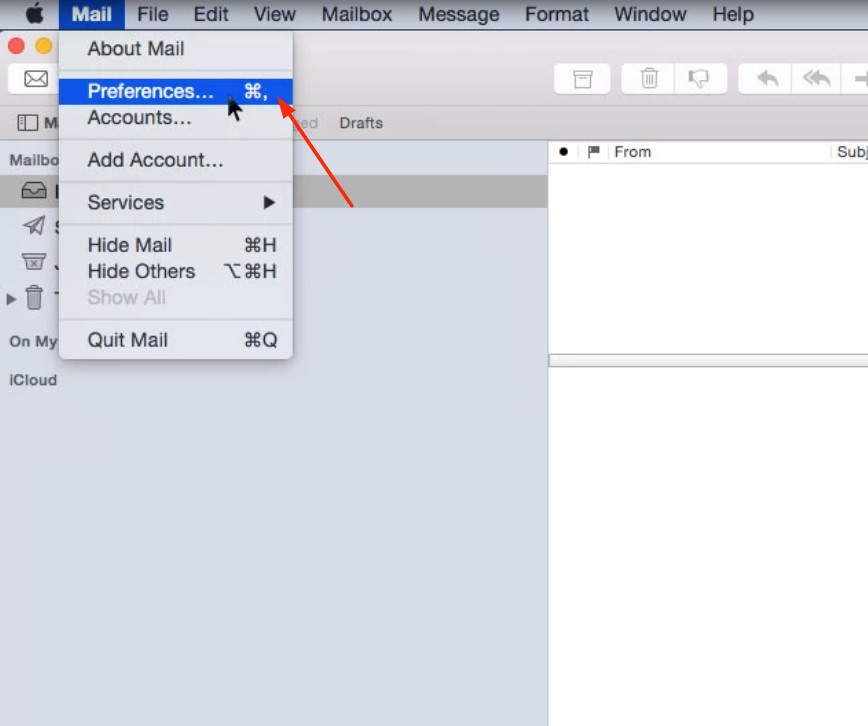The width and height of the screenshot is (868, 726).
Task: Sort by the flag column header
Action: coord(593,152)
